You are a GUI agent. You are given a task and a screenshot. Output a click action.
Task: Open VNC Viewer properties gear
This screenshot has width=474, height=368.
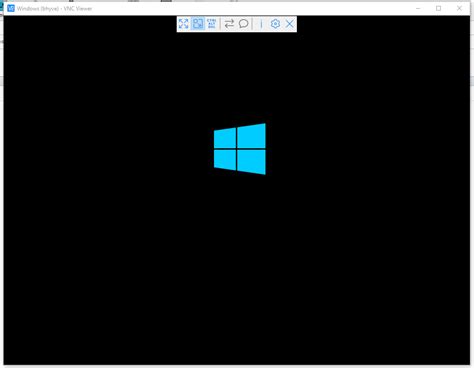pos(275,24)
